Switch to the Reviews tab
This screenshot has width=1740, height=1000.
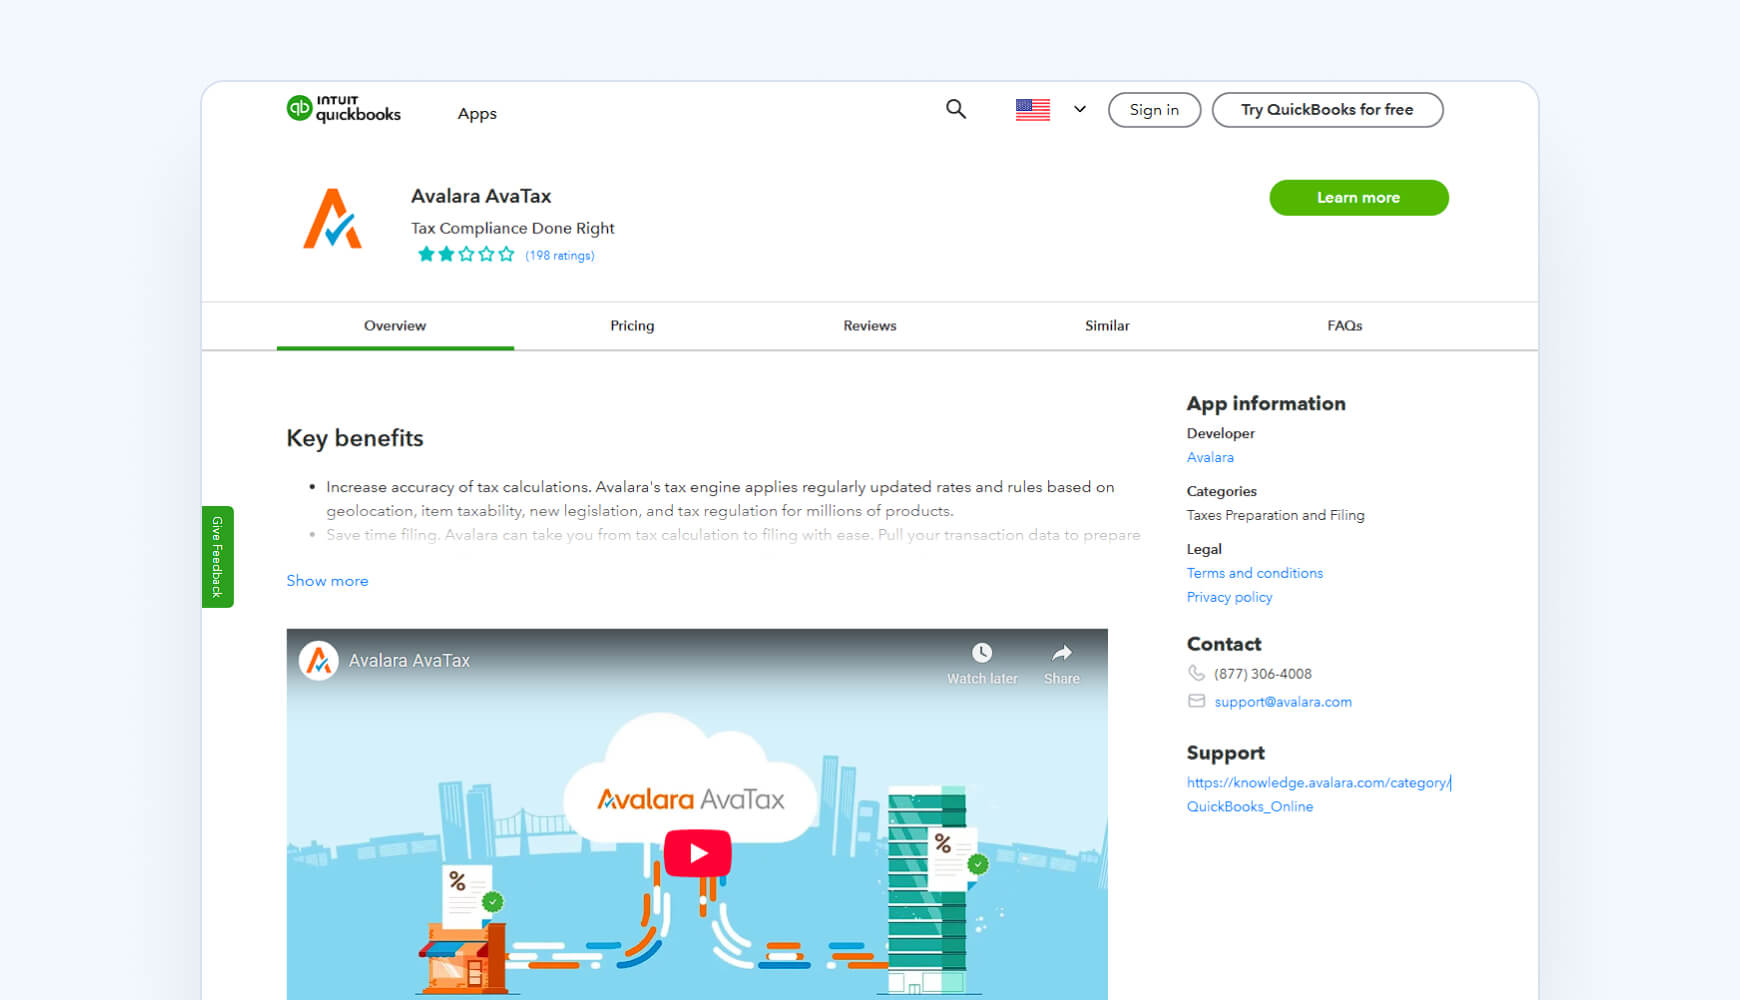click(x=870, y=326)
